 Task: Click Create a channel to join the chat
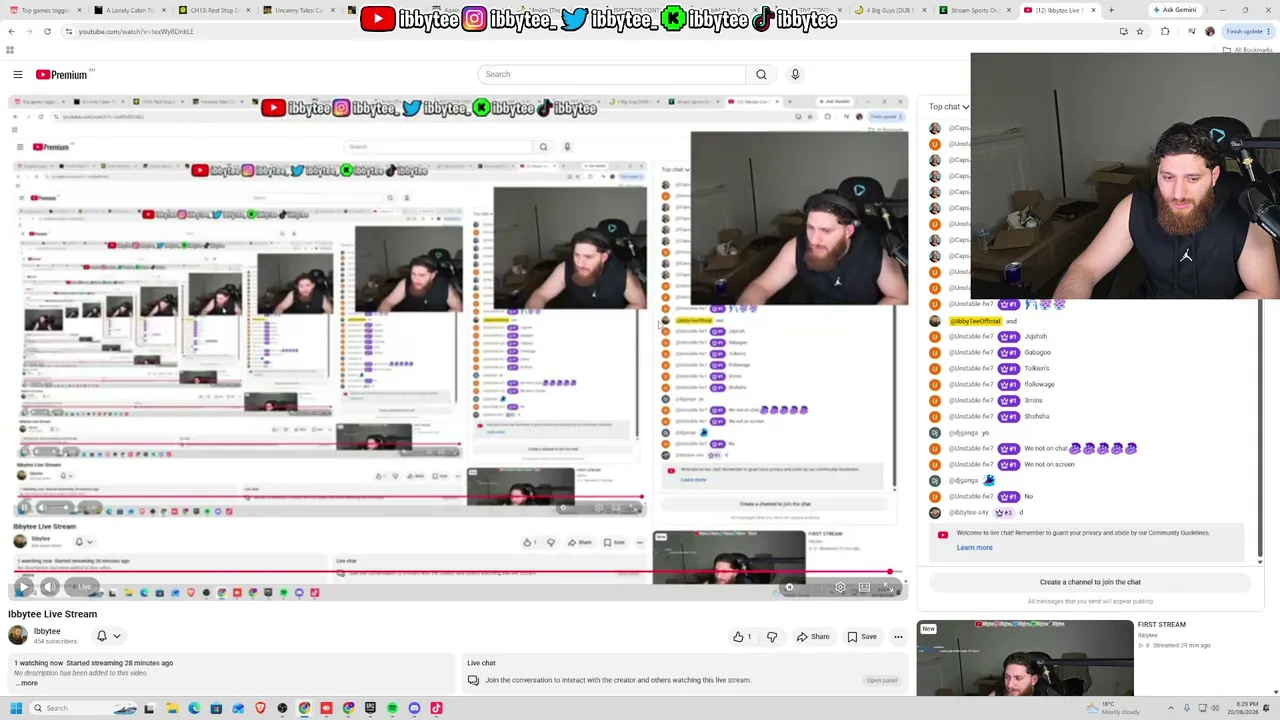tap(1090, 582)
